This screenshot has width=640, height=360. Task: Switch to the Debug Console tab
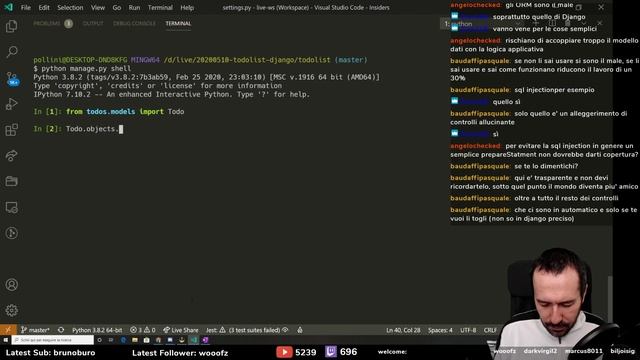tap(134, 24)
